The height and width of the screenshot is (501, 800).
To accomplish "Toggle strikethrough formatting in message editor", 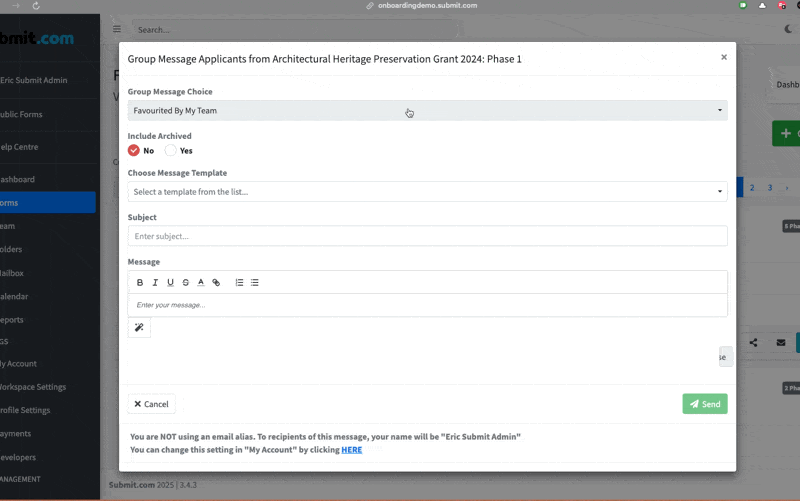I will pyautogui.click(x=186, y=282).
